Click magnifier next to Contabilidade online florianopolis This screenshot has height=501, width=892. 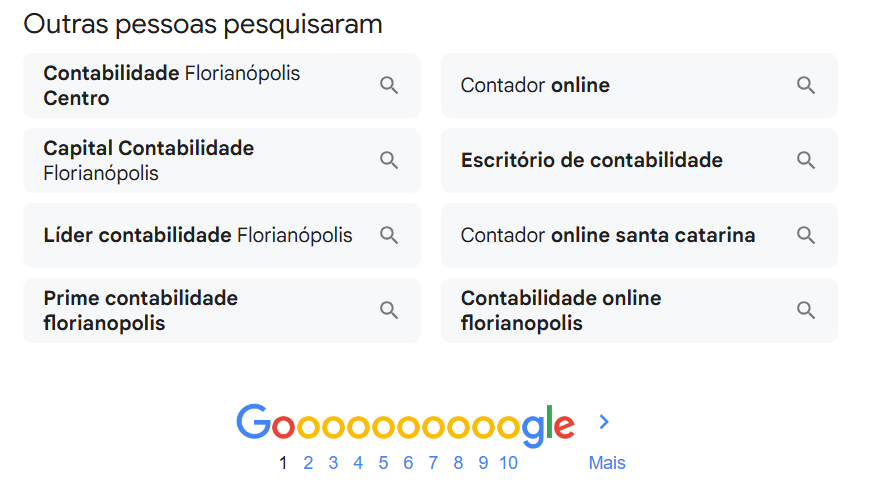click(806, 311)
